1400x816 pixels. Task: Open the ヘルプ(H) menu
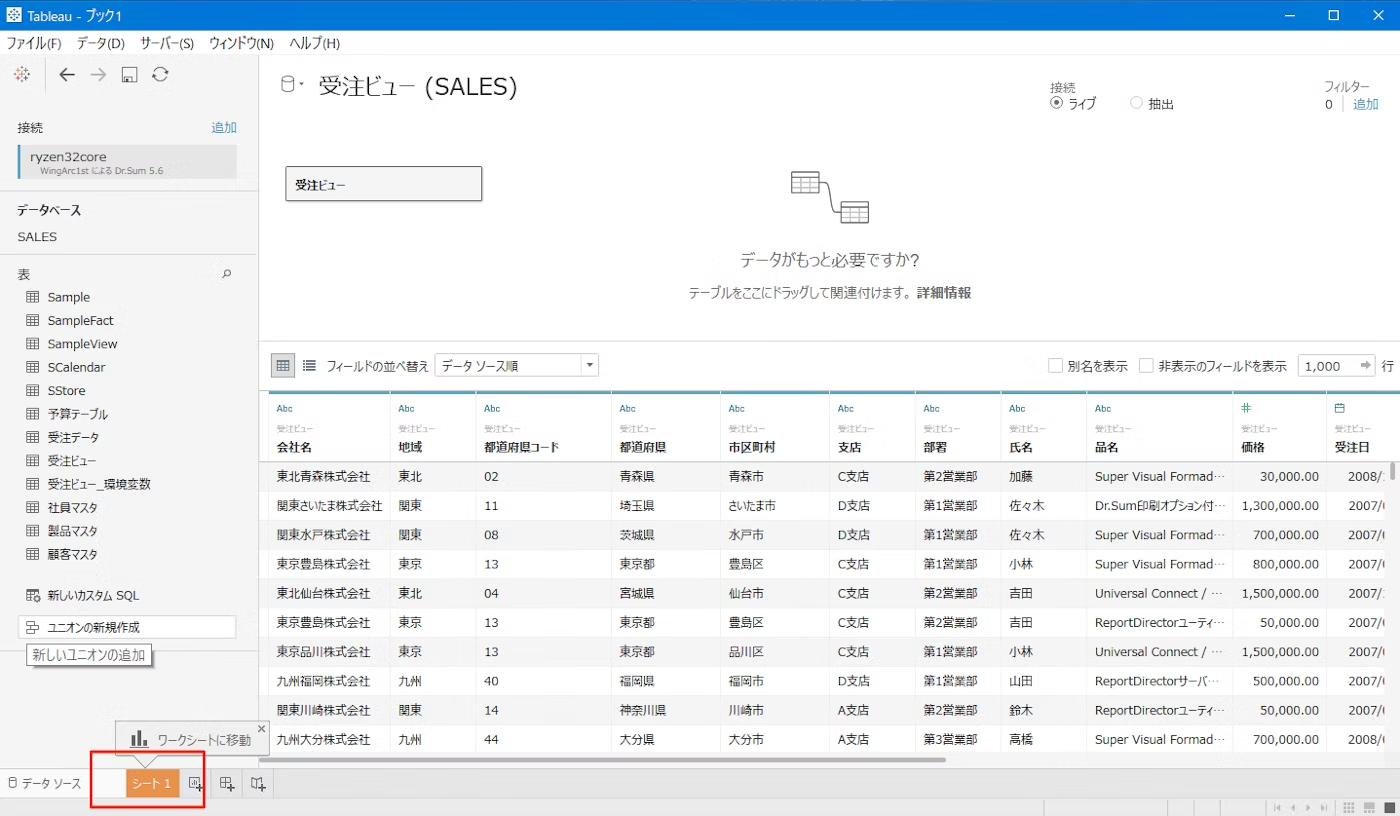point(314,43)
